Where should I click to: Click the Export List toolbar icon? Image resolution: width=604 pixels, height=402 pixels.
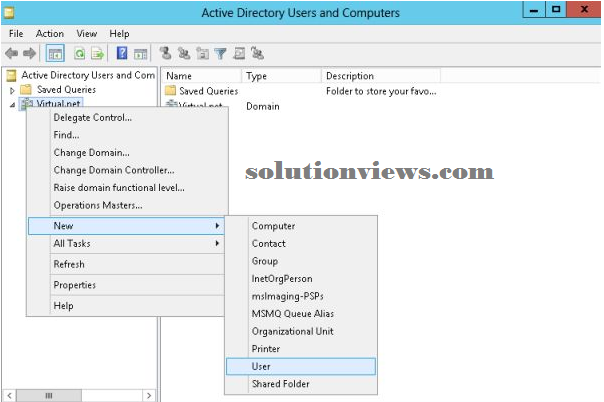[x=97, y=54]
